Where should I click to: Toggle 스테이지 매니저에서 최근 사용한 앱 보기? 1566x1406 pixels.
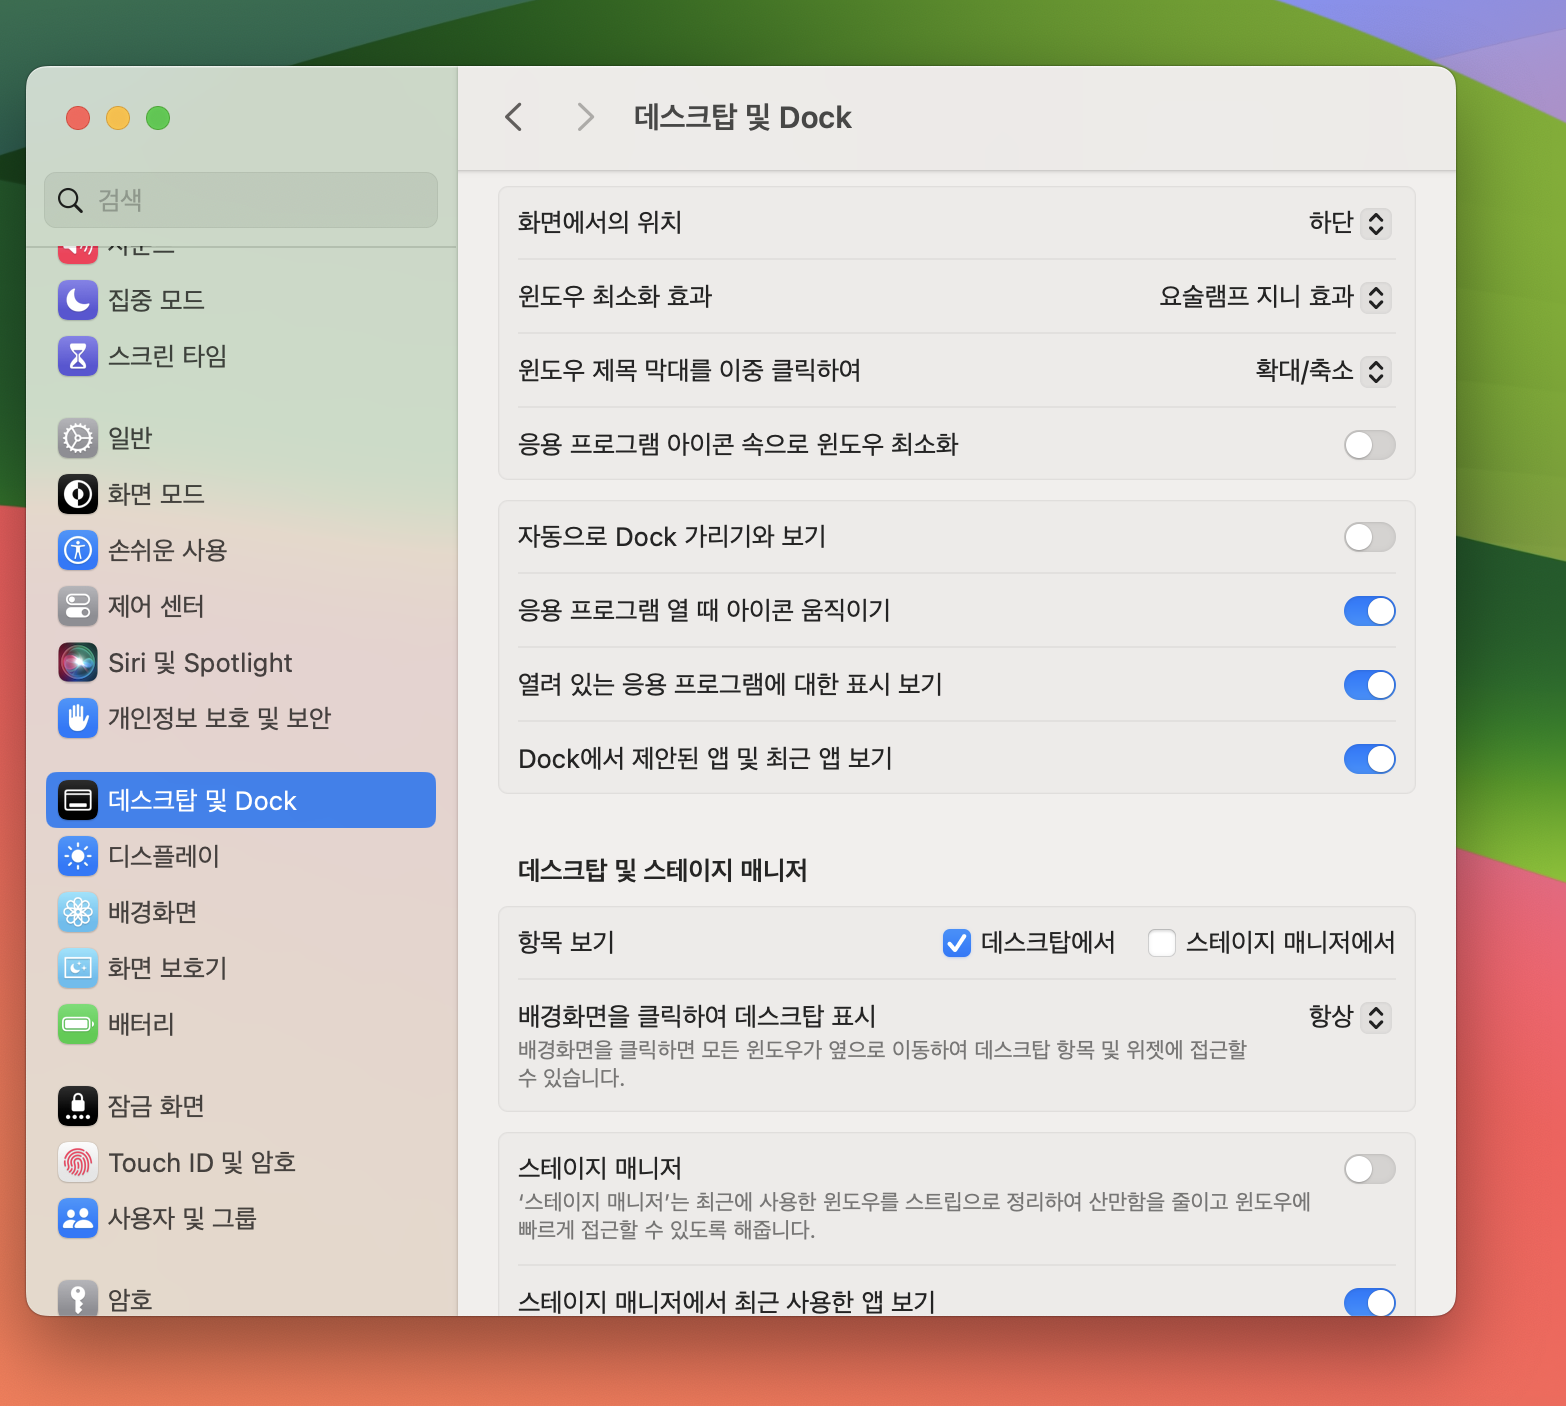(1369, 1302)
